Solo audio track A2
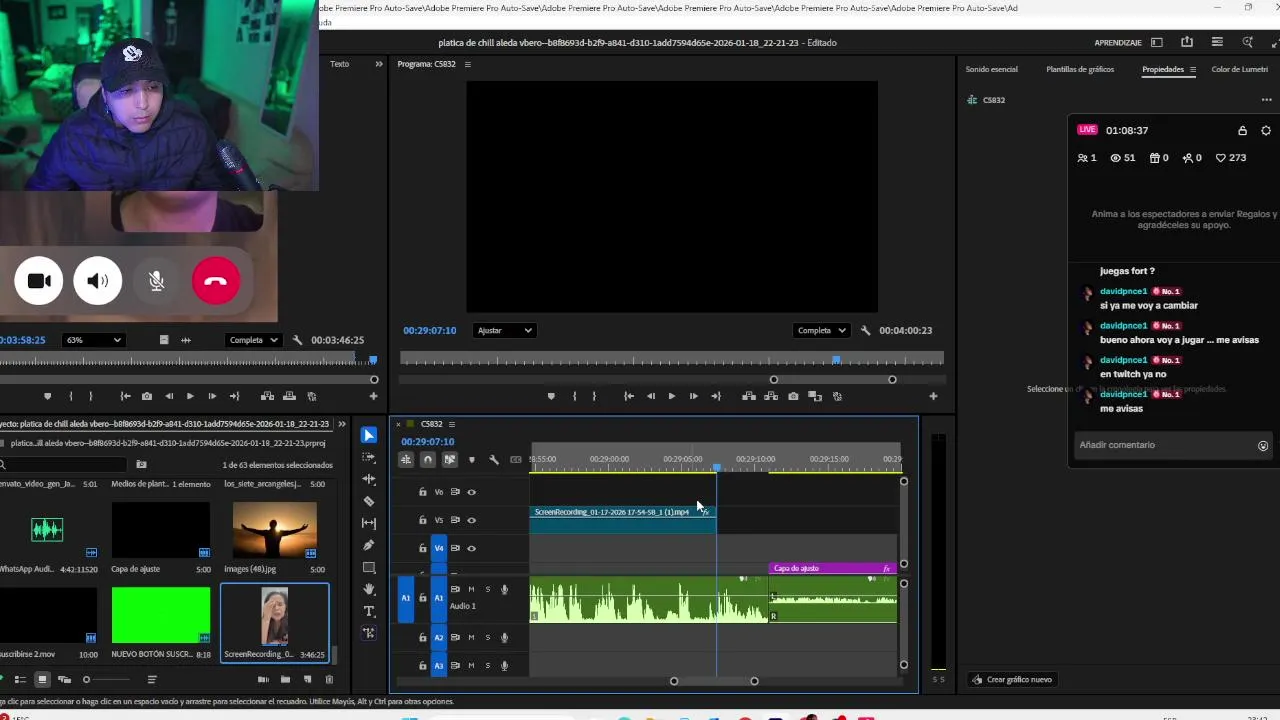Screen dimensions: 1280x720 [x=487, y=637]
